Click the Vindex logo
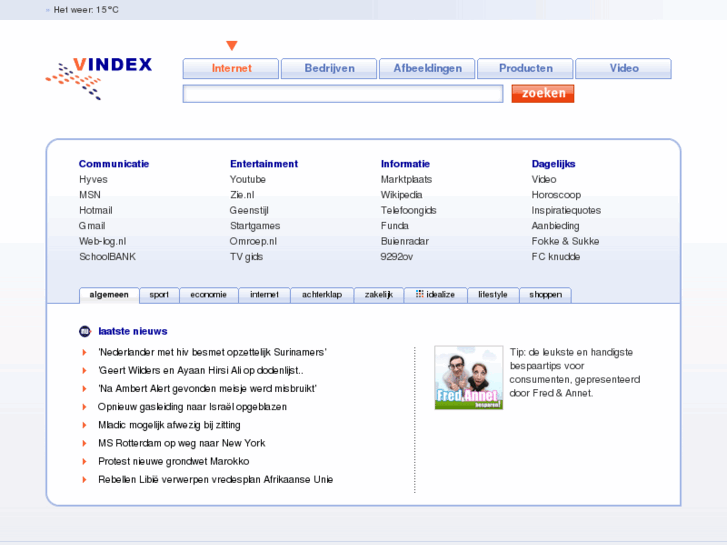727x545 pixels. pos(99,78)
